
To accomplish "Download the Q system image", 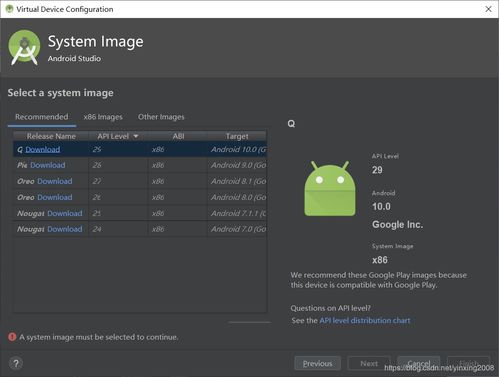I will pyautogui.click(x=43, y=149).
